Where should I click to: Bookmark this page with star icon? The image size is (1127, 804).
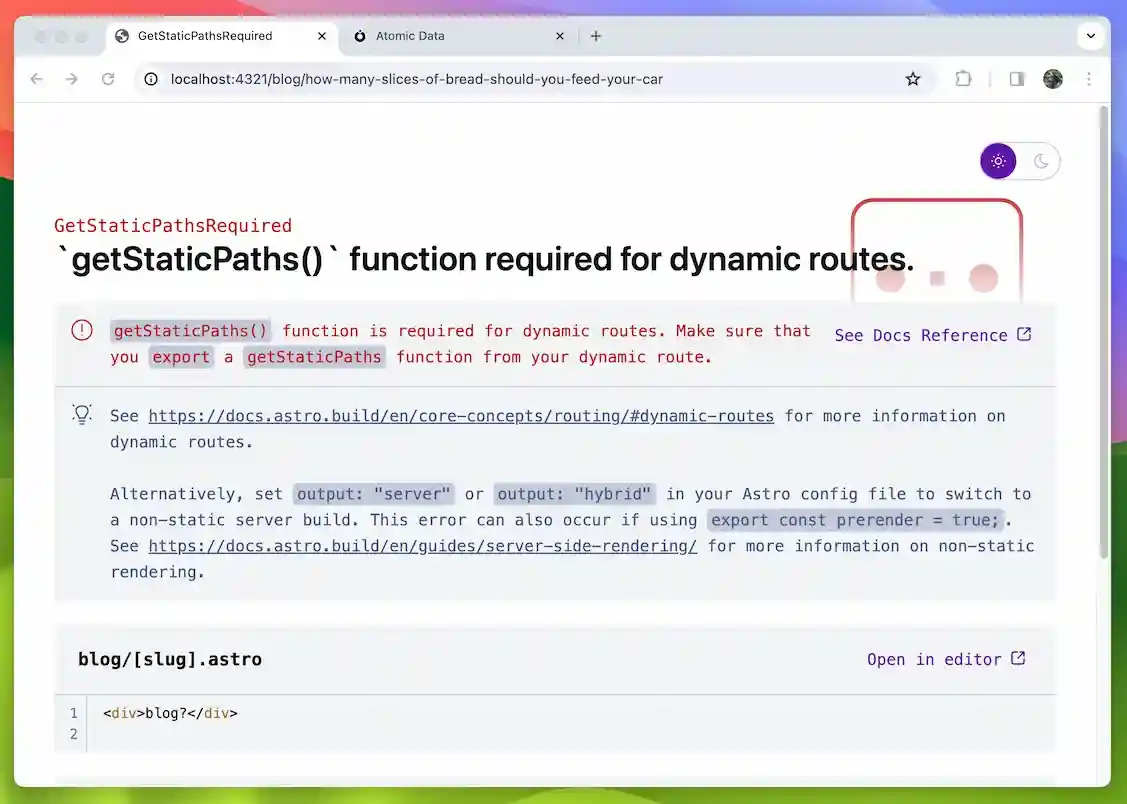912,79
